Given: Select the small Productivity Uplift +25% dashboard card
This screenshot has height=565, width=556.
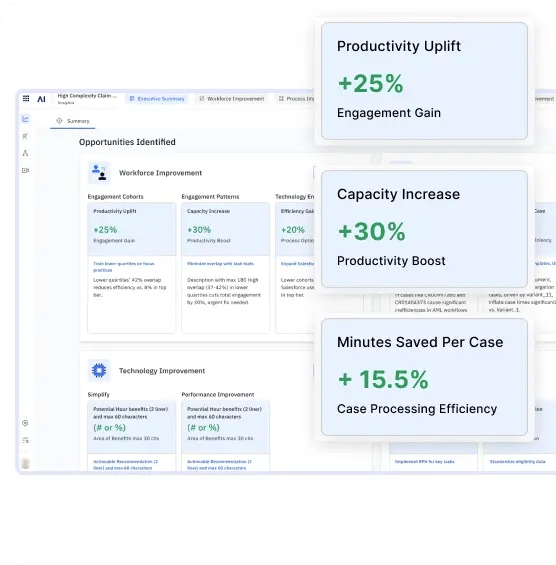Looking at the screenshot, I should click(x=132, y=229).
